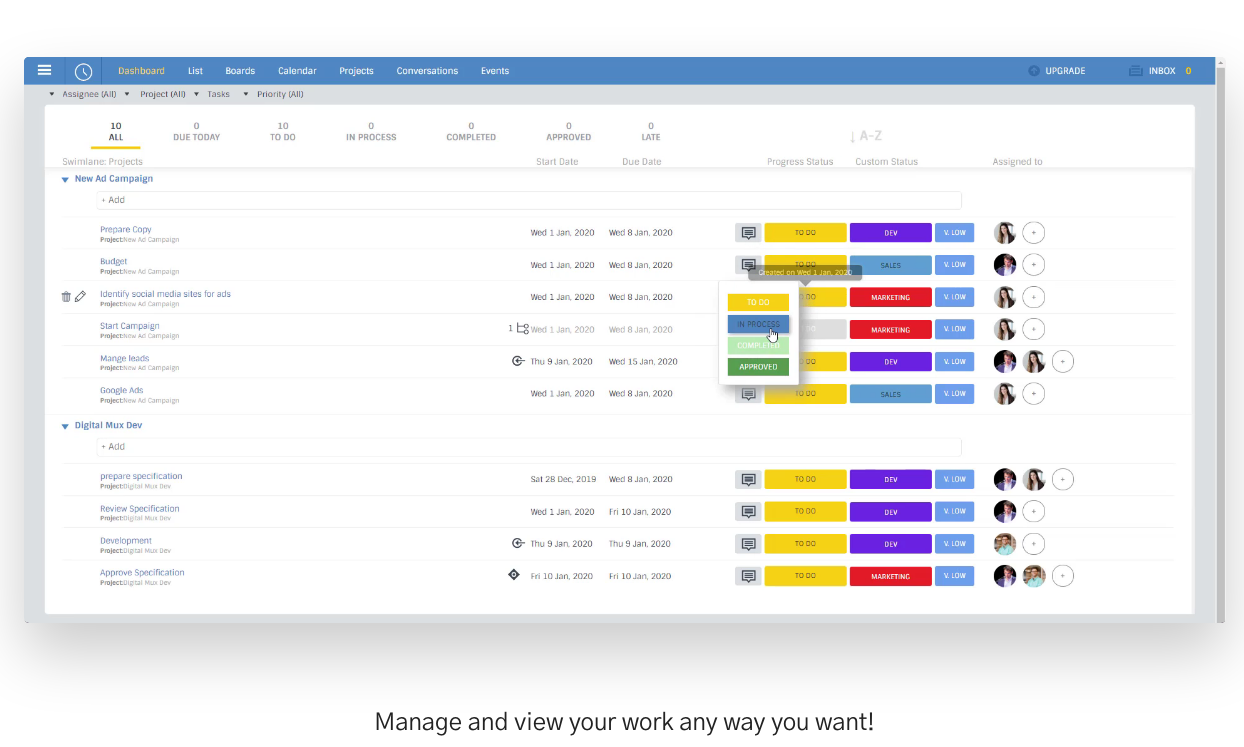Screen dimensions: 1244x747
Task: Collapse the Digital Mux Dev swimlane
Action: click(65, 427)
